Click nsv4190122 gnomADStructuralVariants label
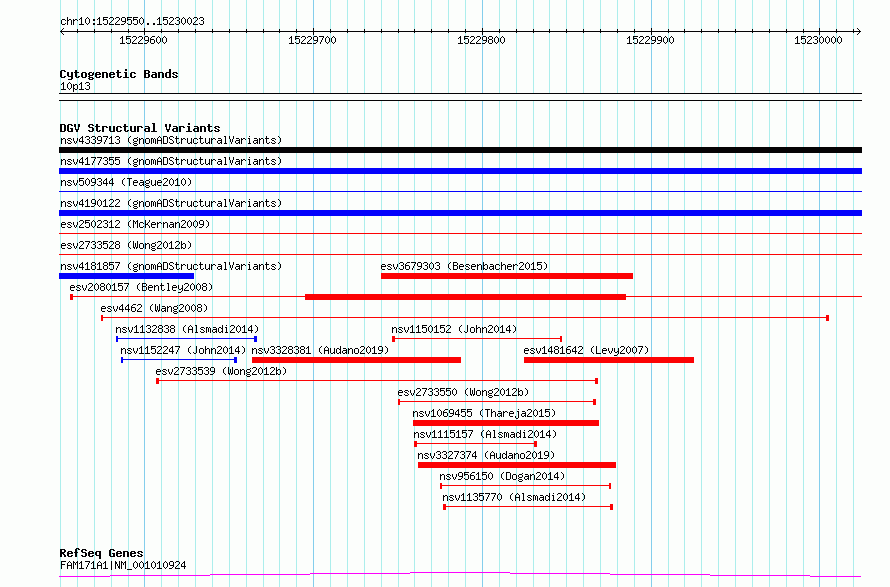This screenshot has height=587, width=890. coord(171,203)
